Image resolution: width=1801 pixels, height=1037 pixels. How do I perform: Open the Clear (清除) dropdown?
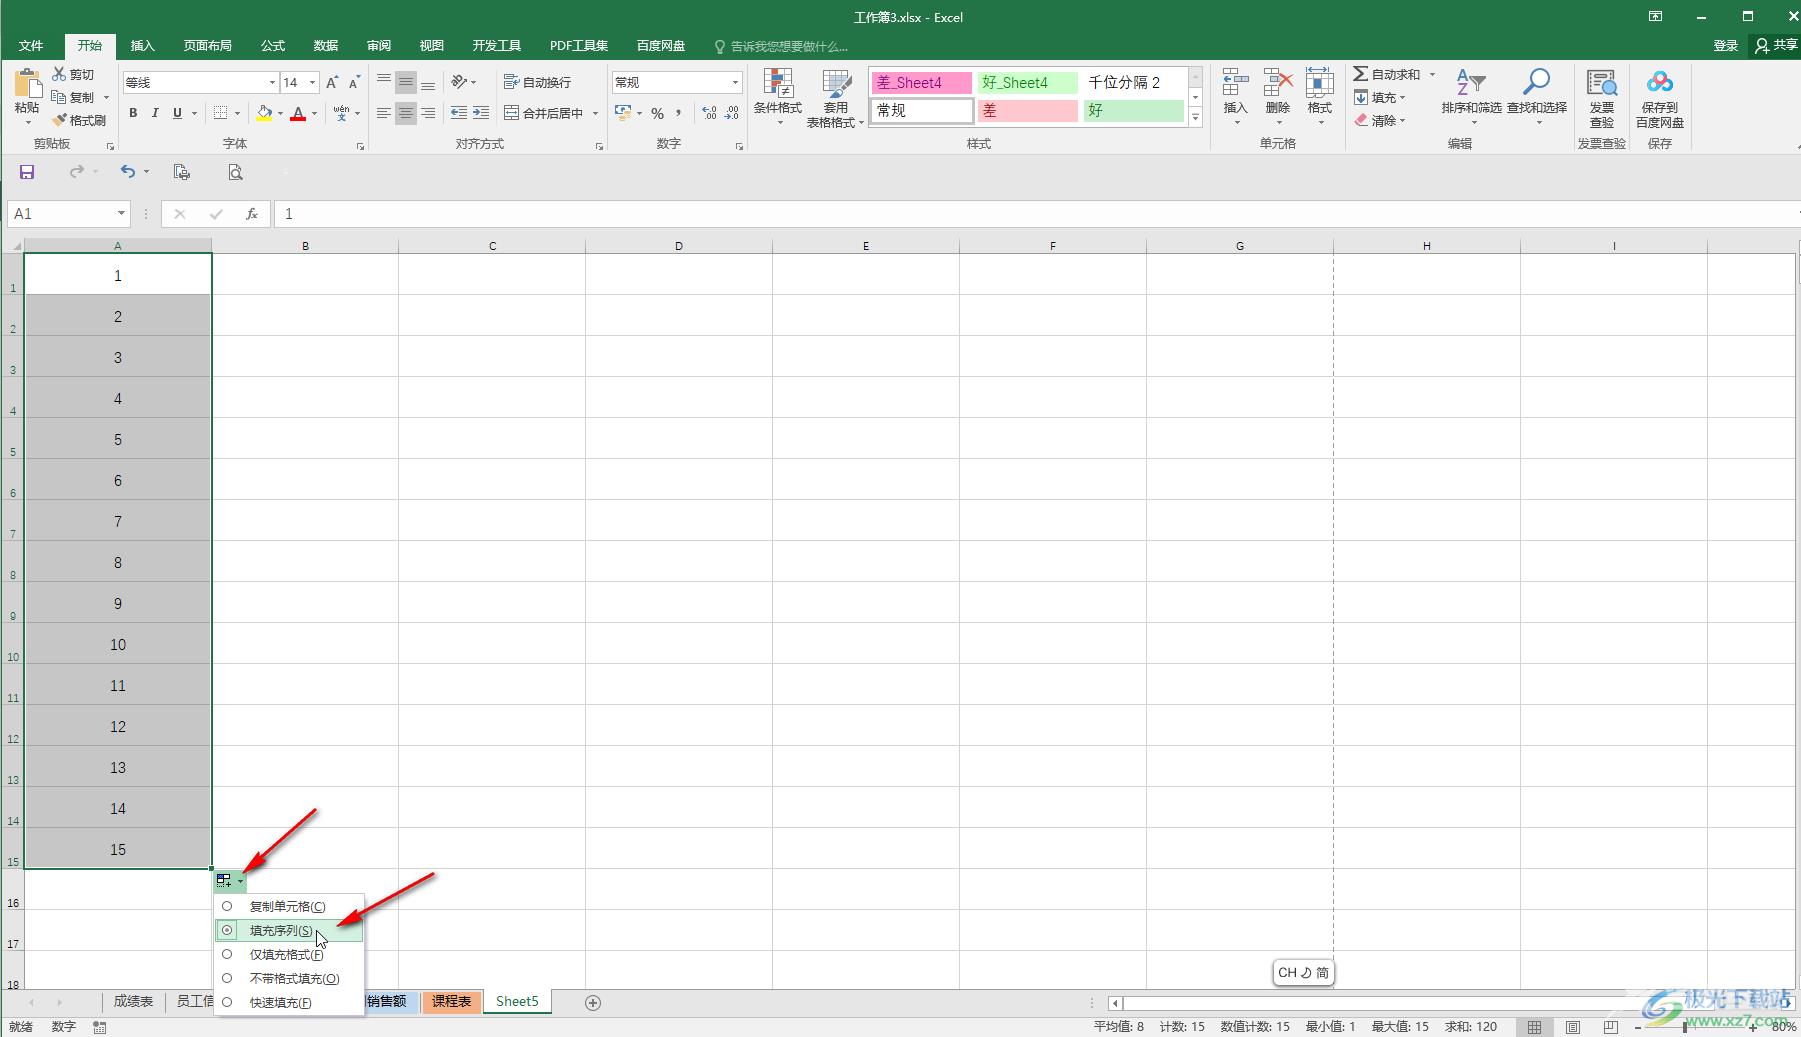point(1380,120)
